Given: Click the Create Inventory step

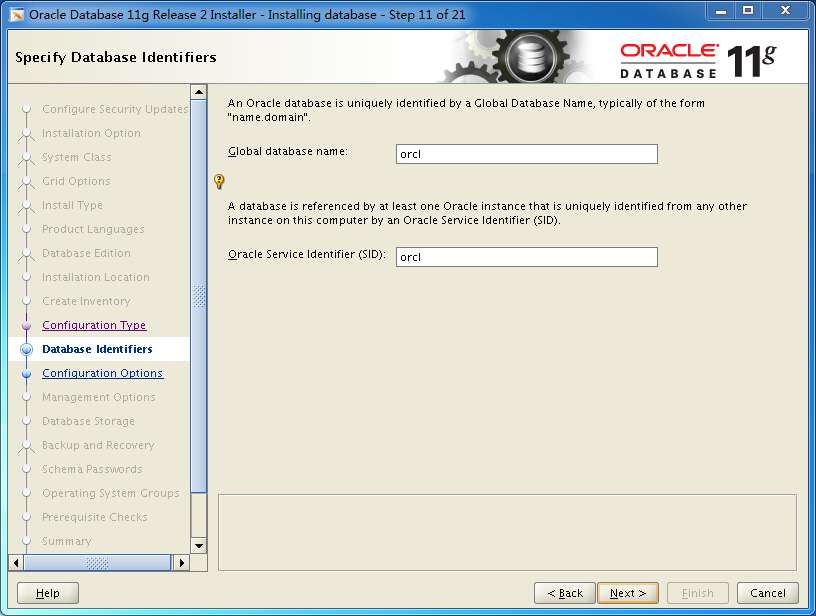Looking at the screenshot, I should 86,301.
